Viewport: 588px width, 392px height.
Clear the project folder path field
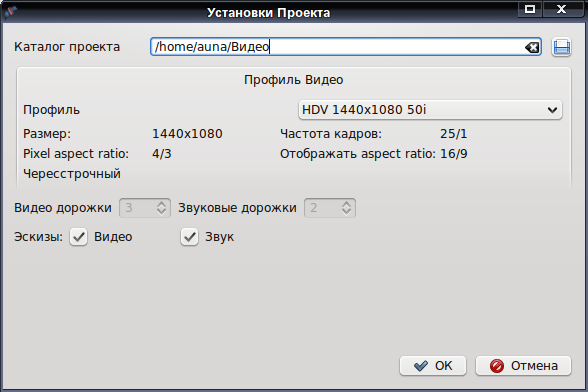tap(532, 47)
